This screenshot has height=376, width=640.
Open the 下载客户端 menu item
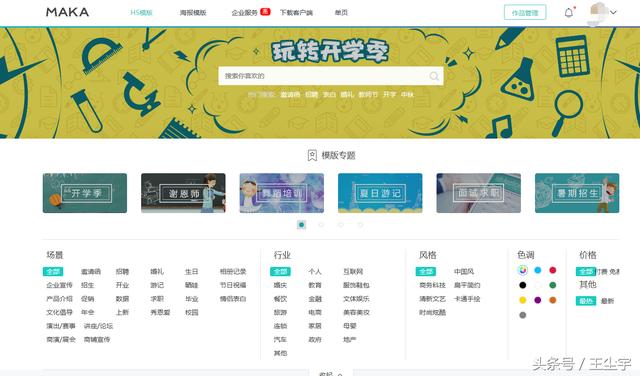pyautogui.click(x=296, y=13)
